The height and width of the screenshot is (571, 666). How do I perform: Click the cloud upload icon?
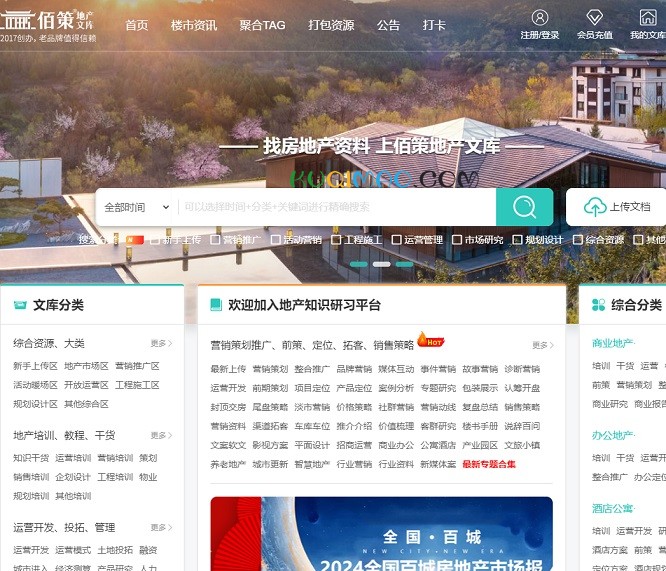click(595, 207)
